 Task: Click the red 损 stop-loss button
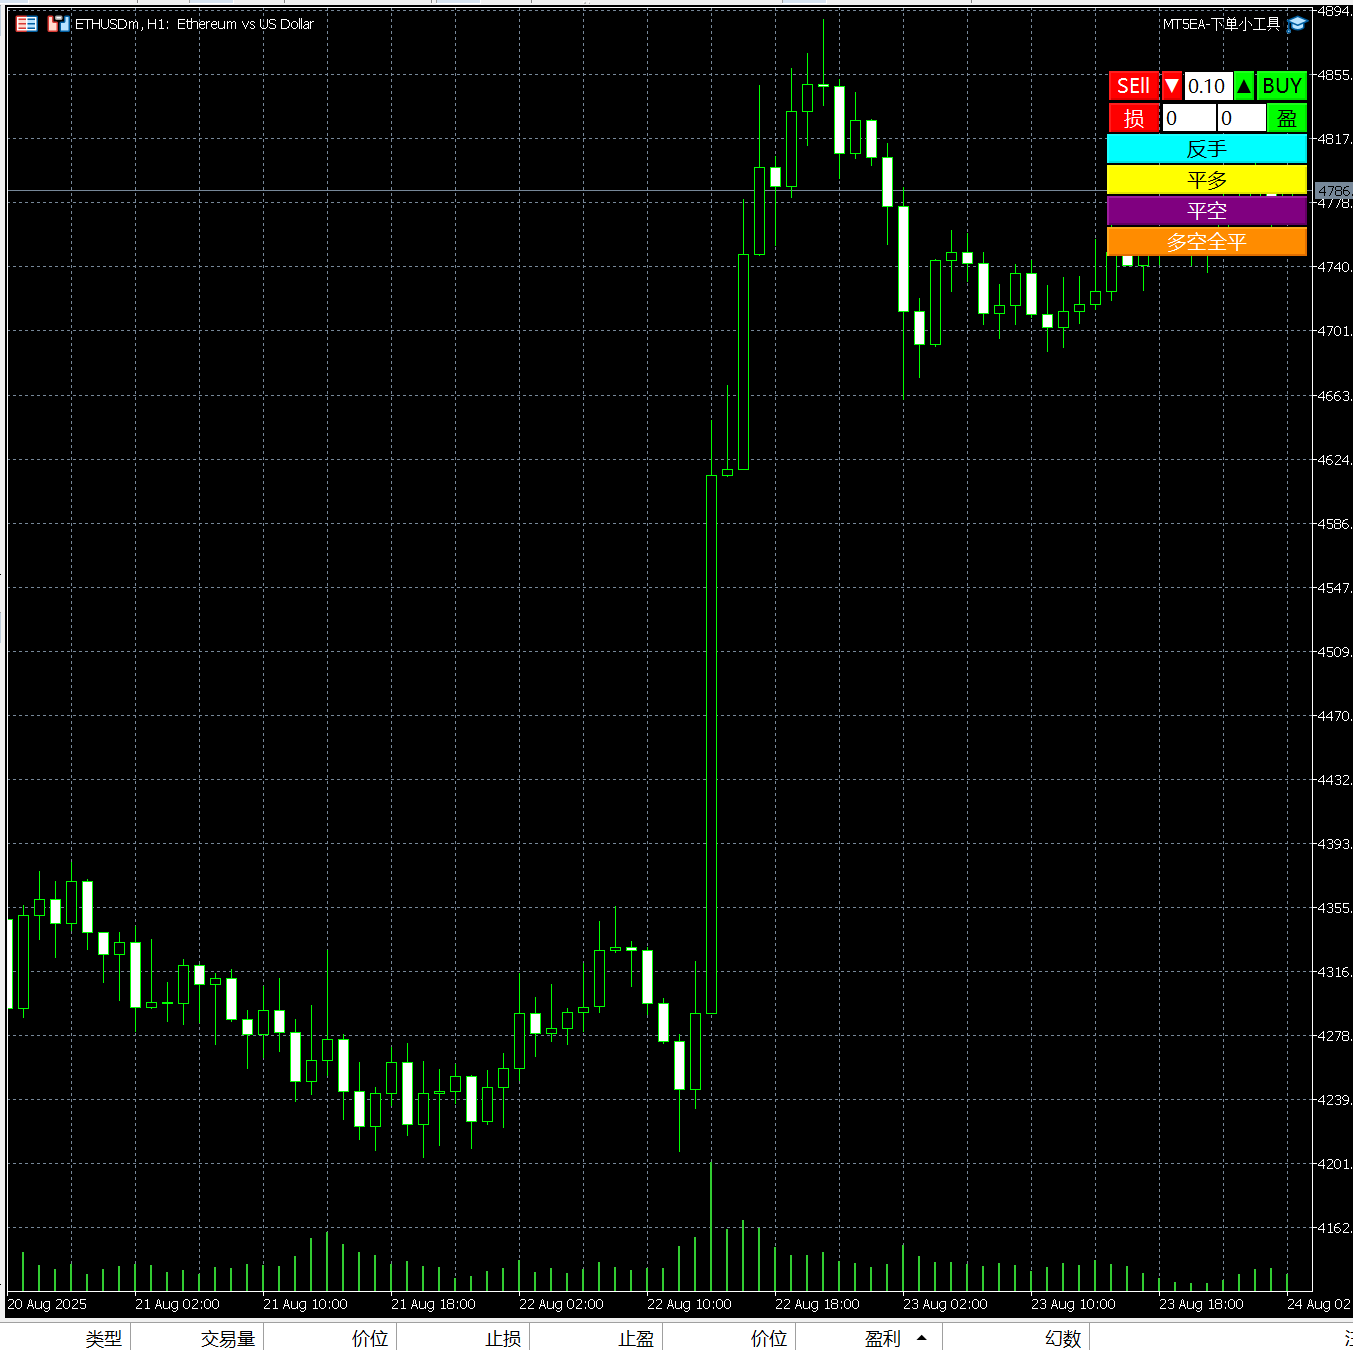click(1134, 118)
